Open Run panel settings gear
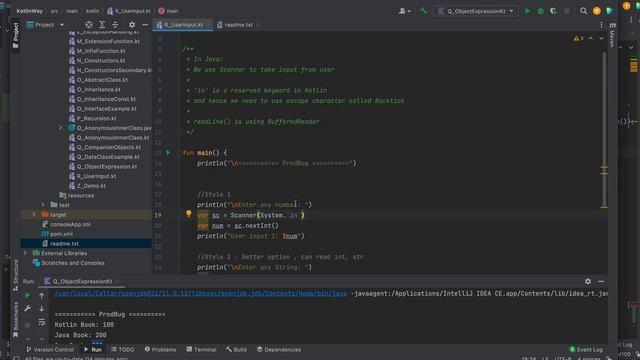 tap(588, 281)
